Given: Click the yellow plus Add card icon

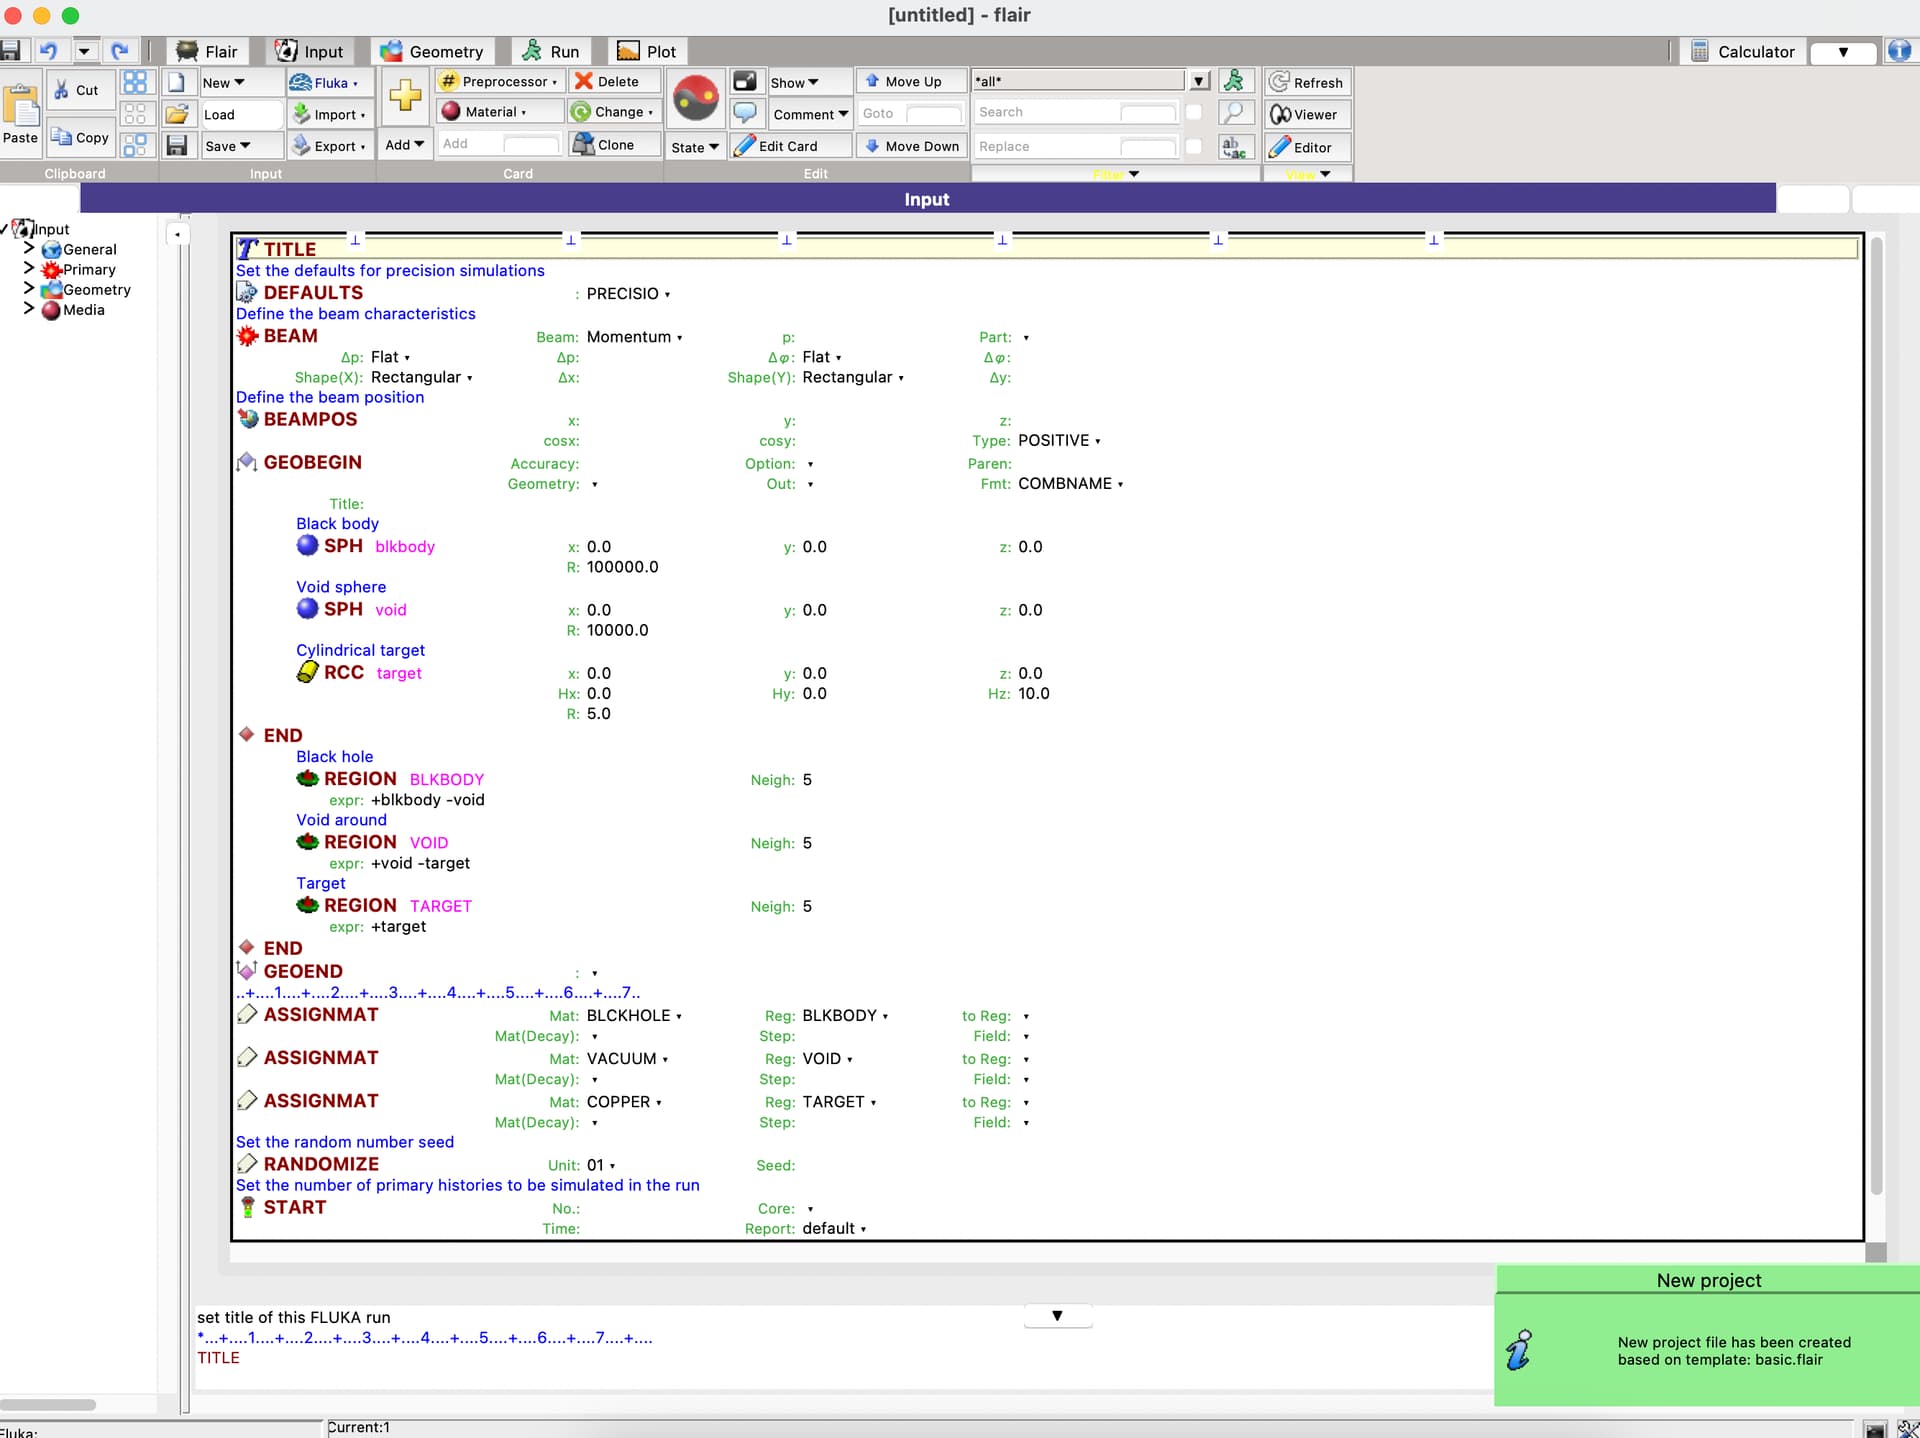Looking at the screenshot, I should [x=405, y=96].
